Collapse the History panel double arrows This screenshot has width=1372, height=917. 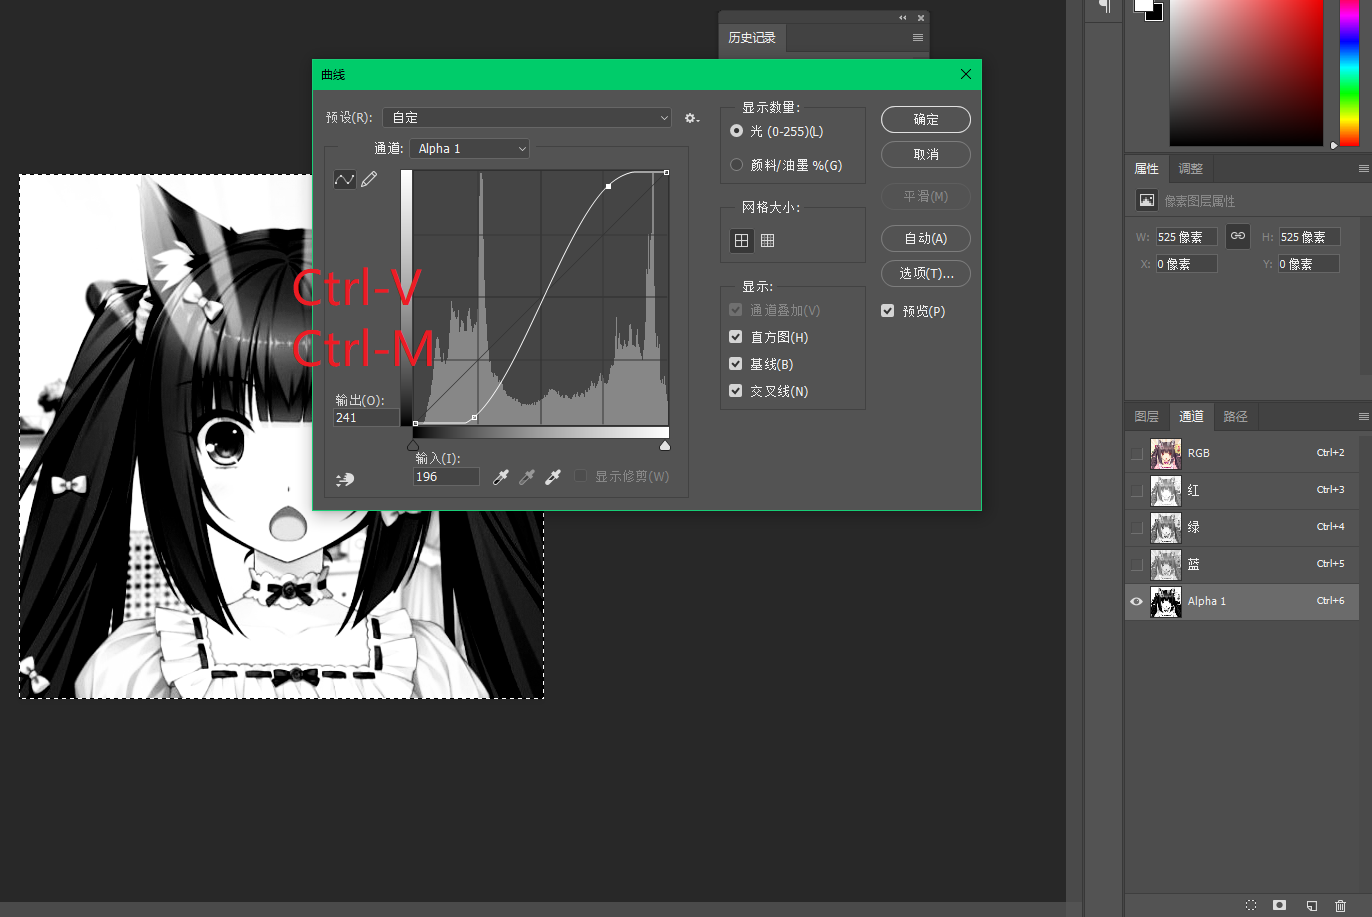coord(903,17)
